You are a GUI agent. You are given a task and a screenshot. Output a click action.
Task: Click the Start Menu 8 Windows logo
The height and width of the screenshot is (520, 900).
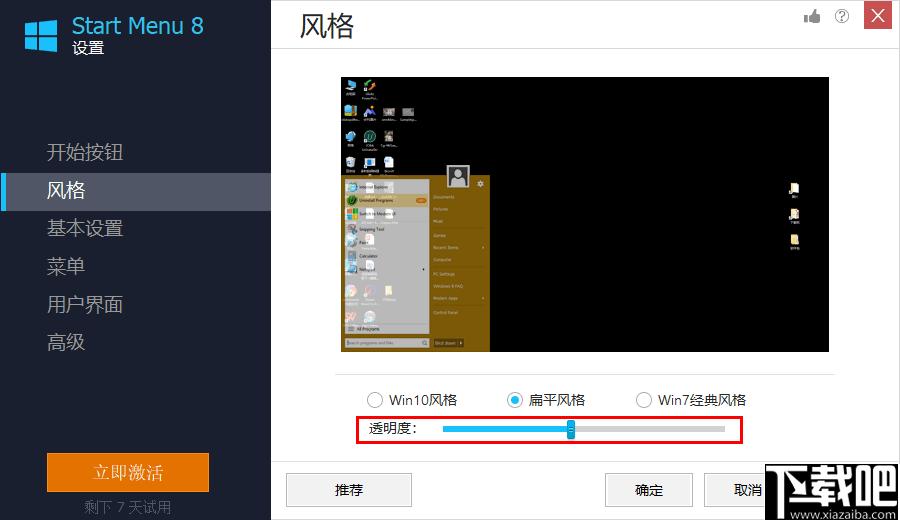[41, 35]
